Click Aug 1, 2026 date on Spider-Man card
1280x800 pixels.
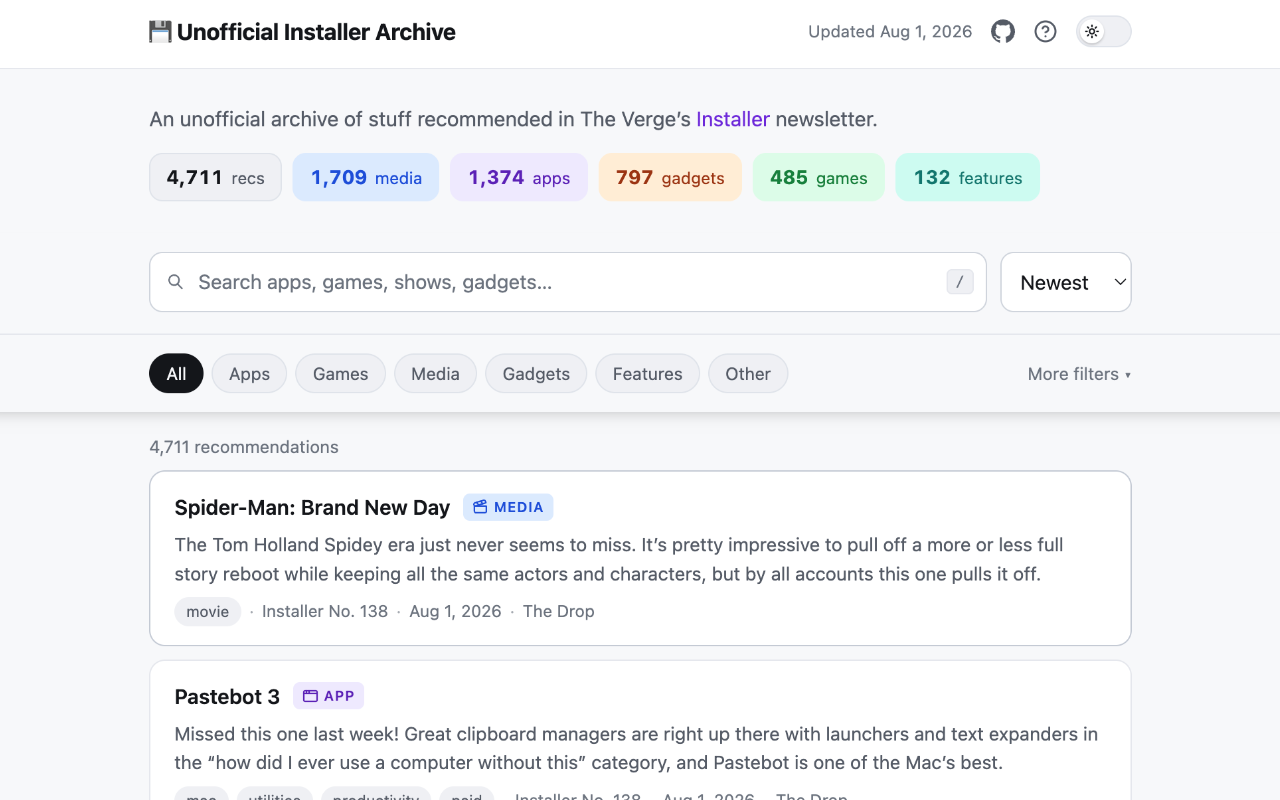455,611
